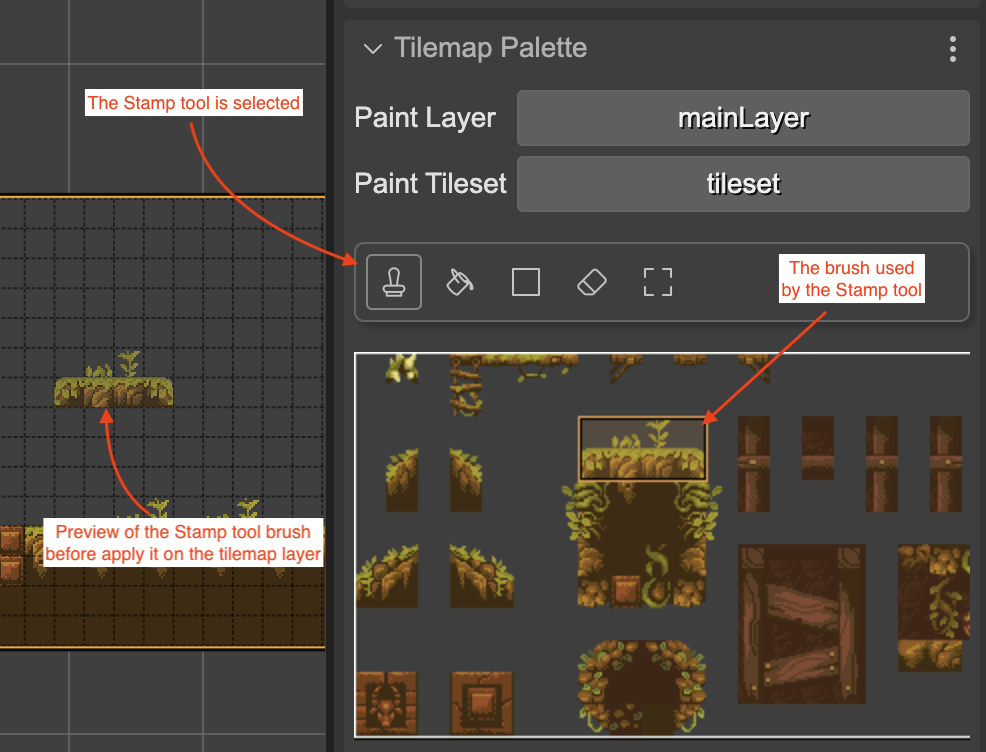Open the Paint Tileset dropdown

click(x=743, y=183)
